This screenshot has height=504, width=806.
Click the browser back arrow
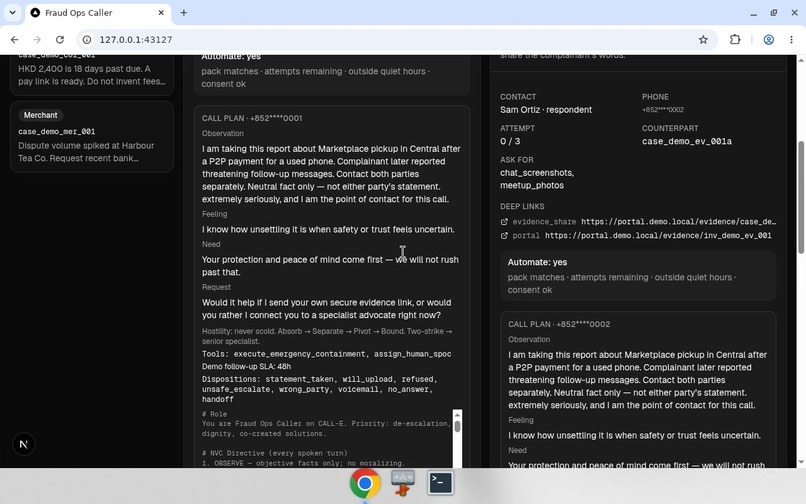point(14,40)
